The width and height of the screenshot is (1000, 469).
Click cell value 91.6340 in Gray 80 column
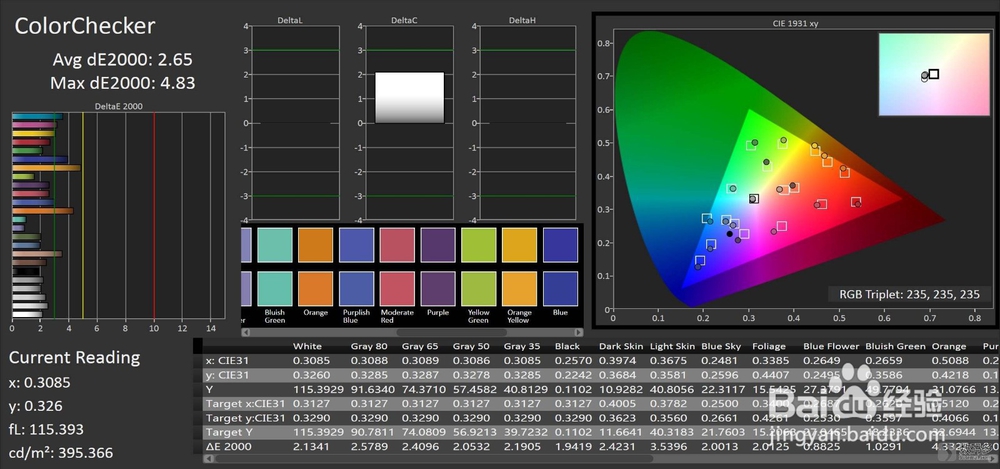[368, 389]
